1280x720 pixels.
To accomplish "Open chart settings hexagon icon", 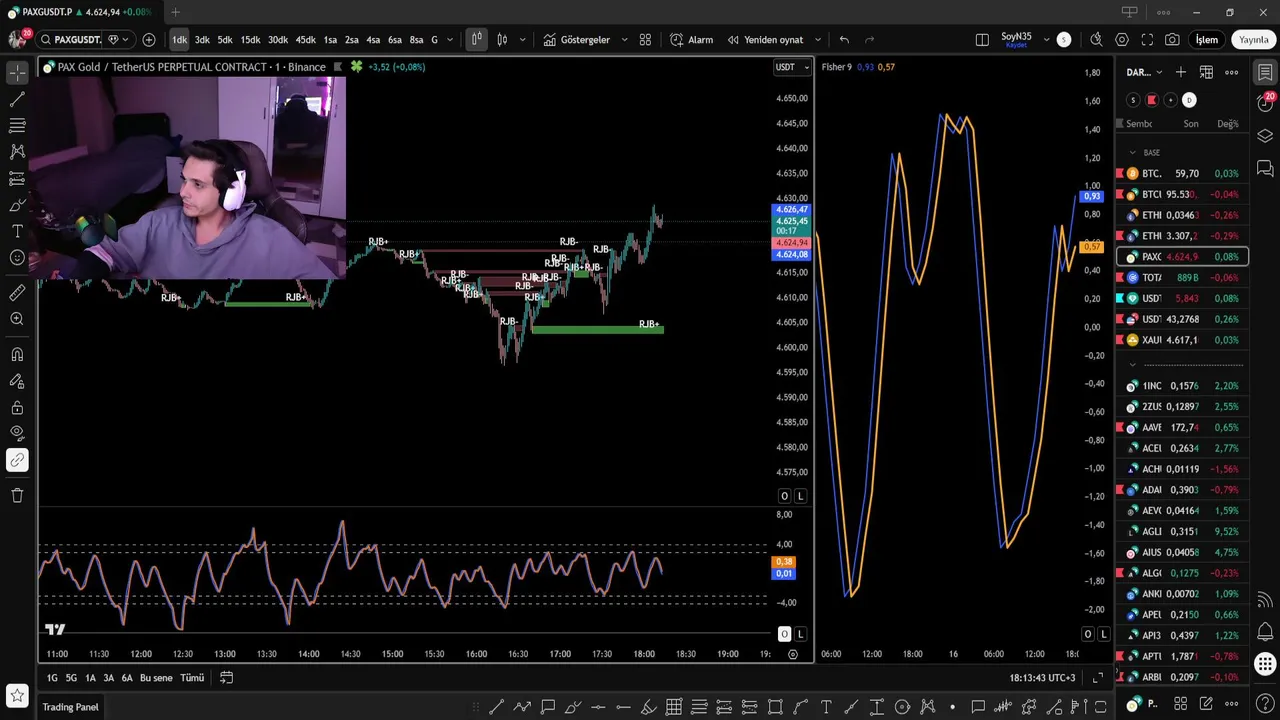I will pyautogui.click(x=1122, y=40).
